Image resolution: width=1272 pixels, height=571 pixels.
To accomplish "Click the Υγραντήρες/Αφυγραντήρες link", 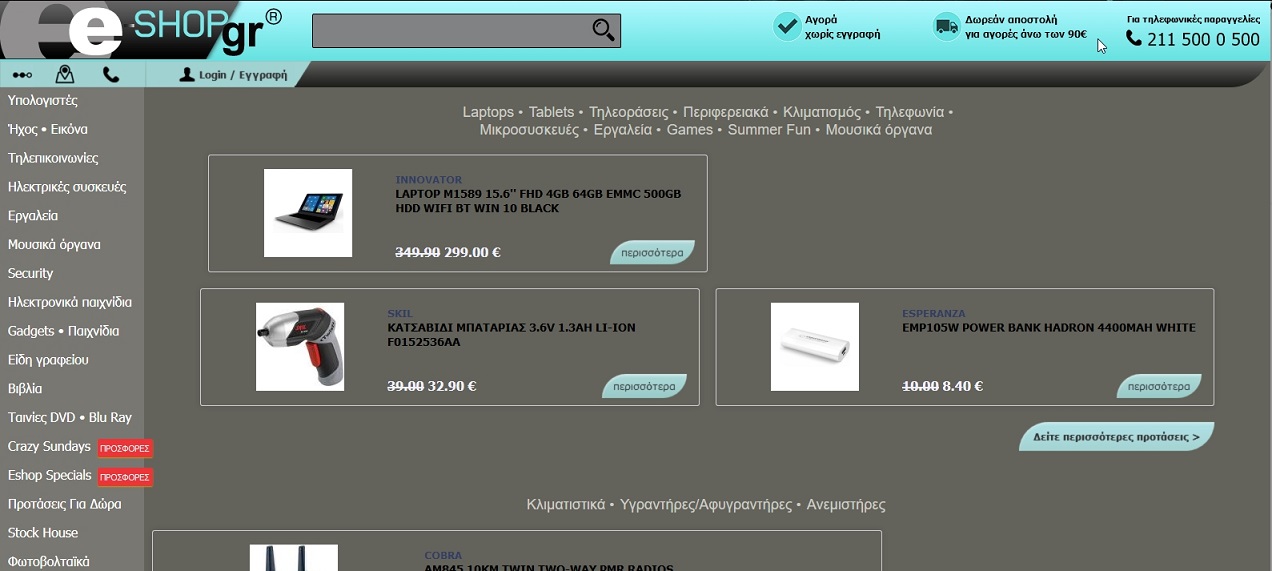I will [706, 505].
